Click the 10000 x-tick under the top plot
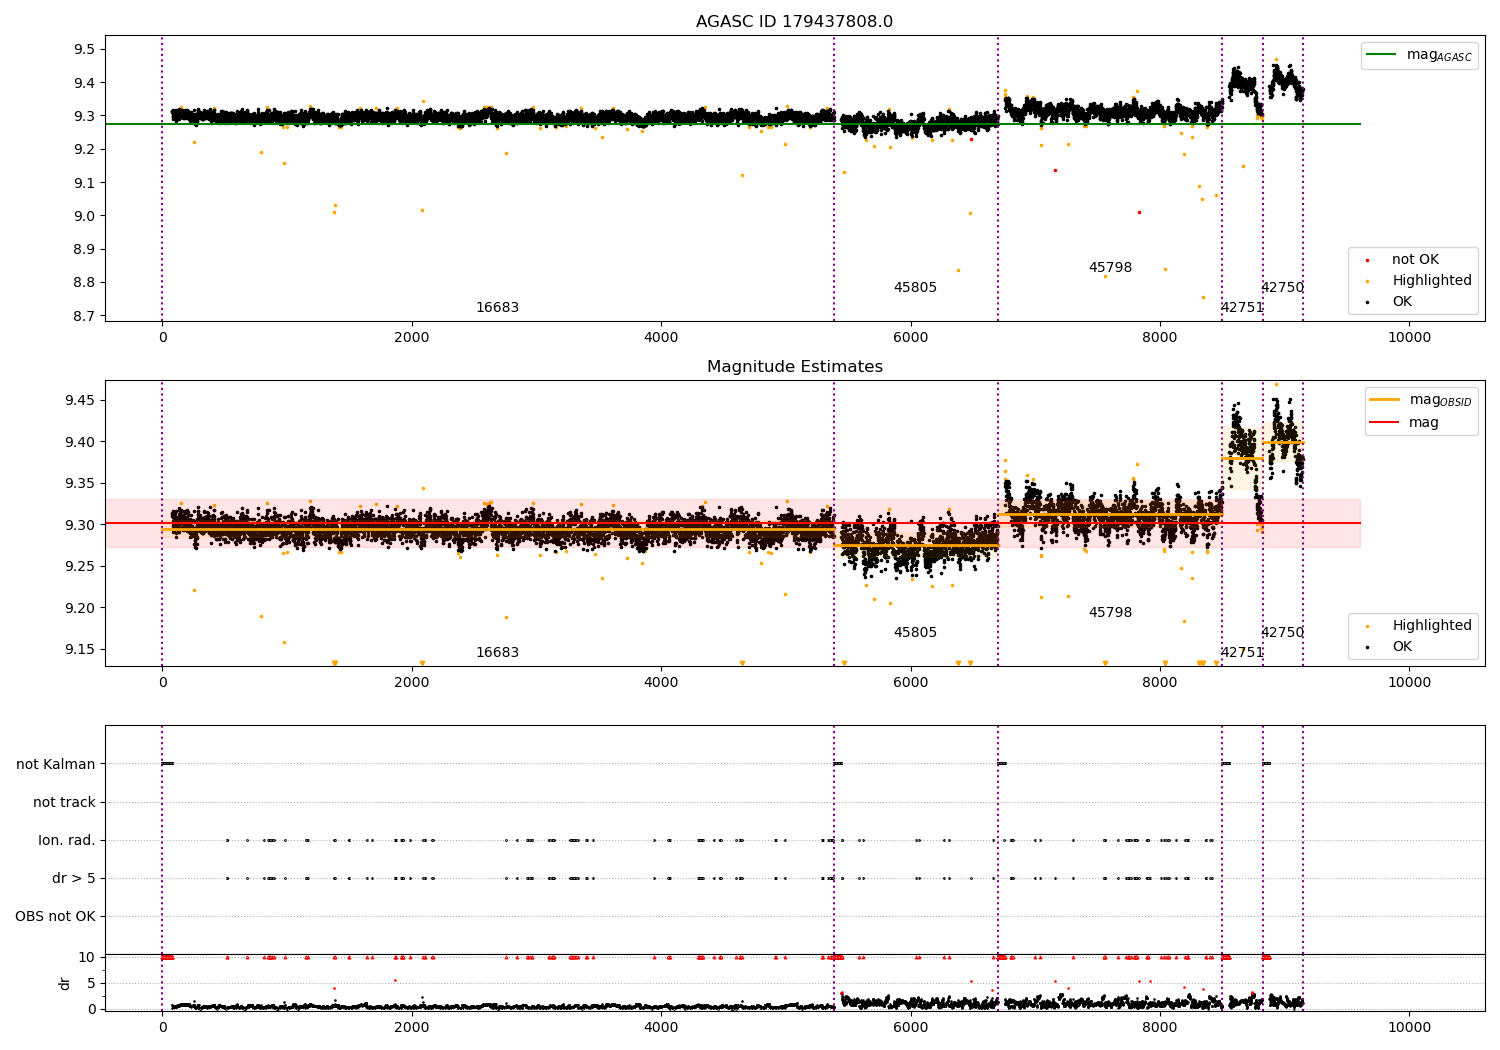 pos(1409,337)
